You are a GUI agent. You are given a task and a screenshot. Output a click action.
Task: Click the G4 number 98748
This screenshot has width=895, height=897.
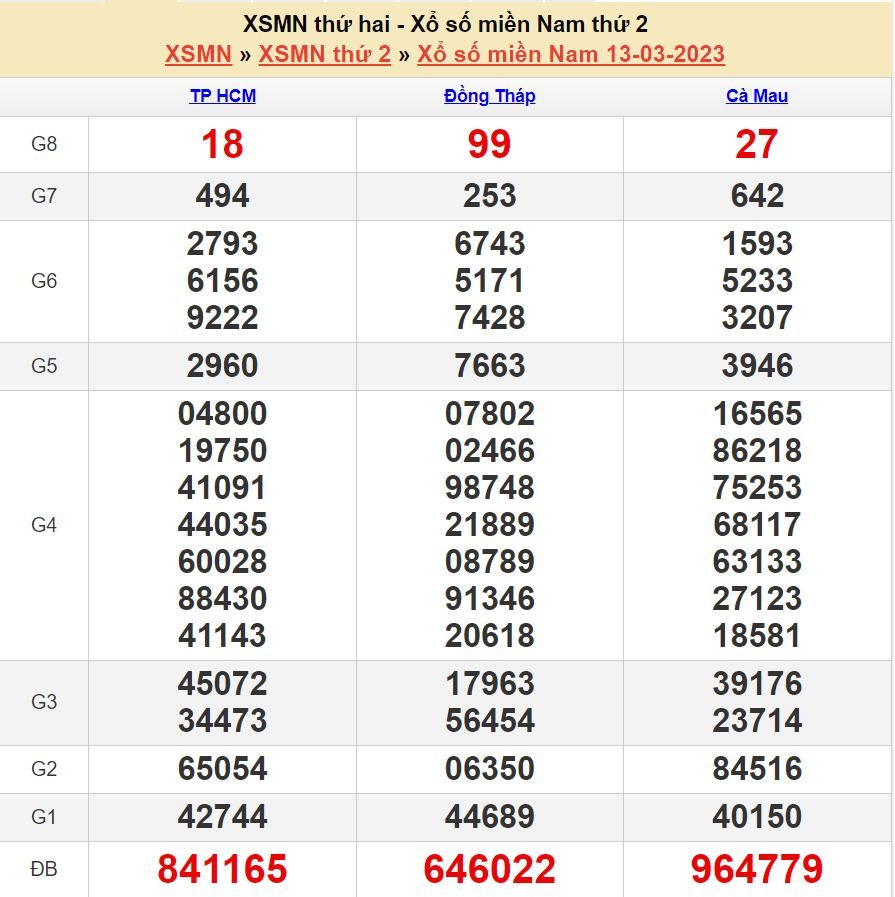click(x=490, y=488)
